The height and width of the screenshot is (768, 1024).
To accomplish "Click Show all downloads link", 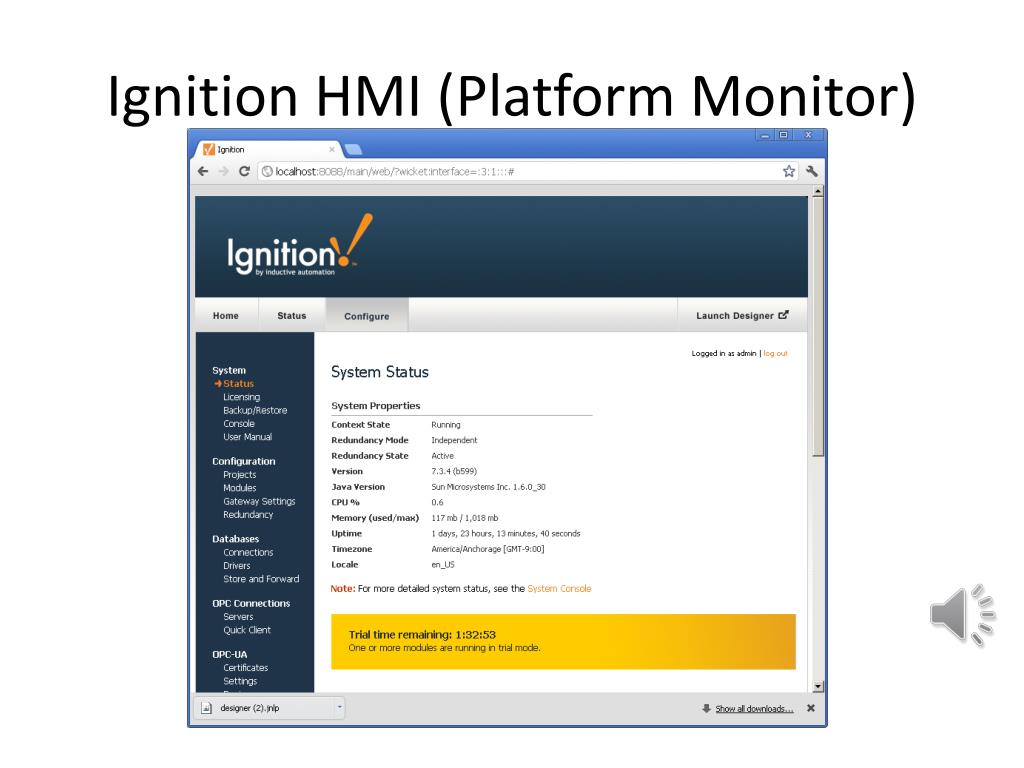I will [x=754, y=709].
